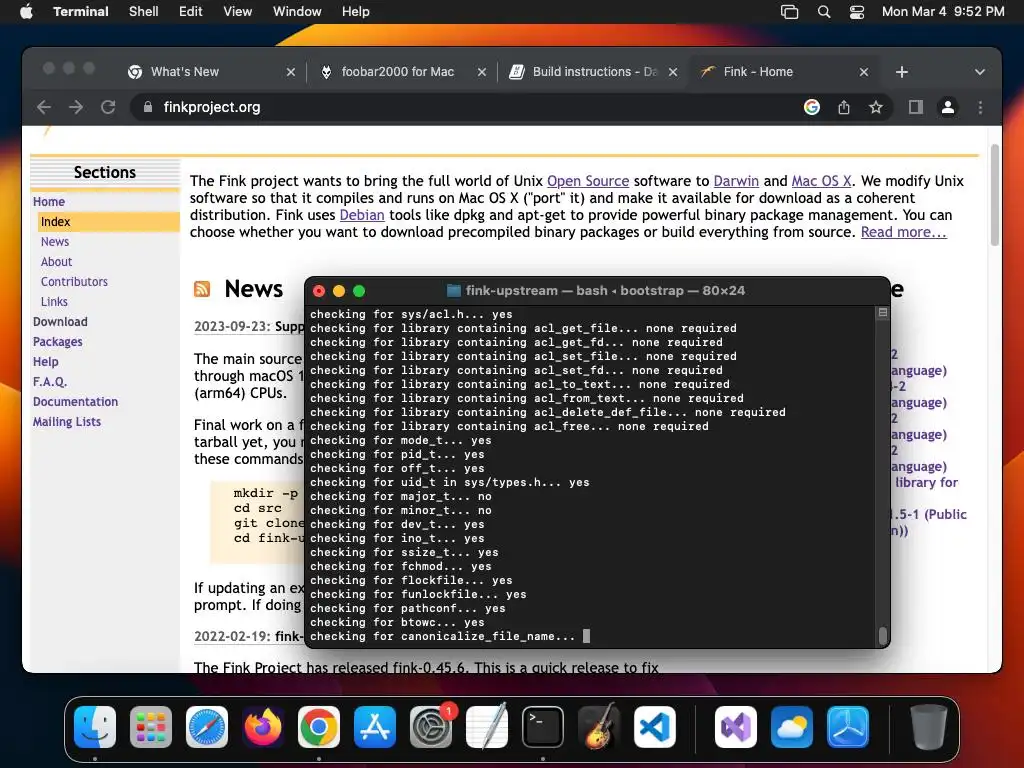Click the Terminal window scrollbar thumb

coord(882,635)
